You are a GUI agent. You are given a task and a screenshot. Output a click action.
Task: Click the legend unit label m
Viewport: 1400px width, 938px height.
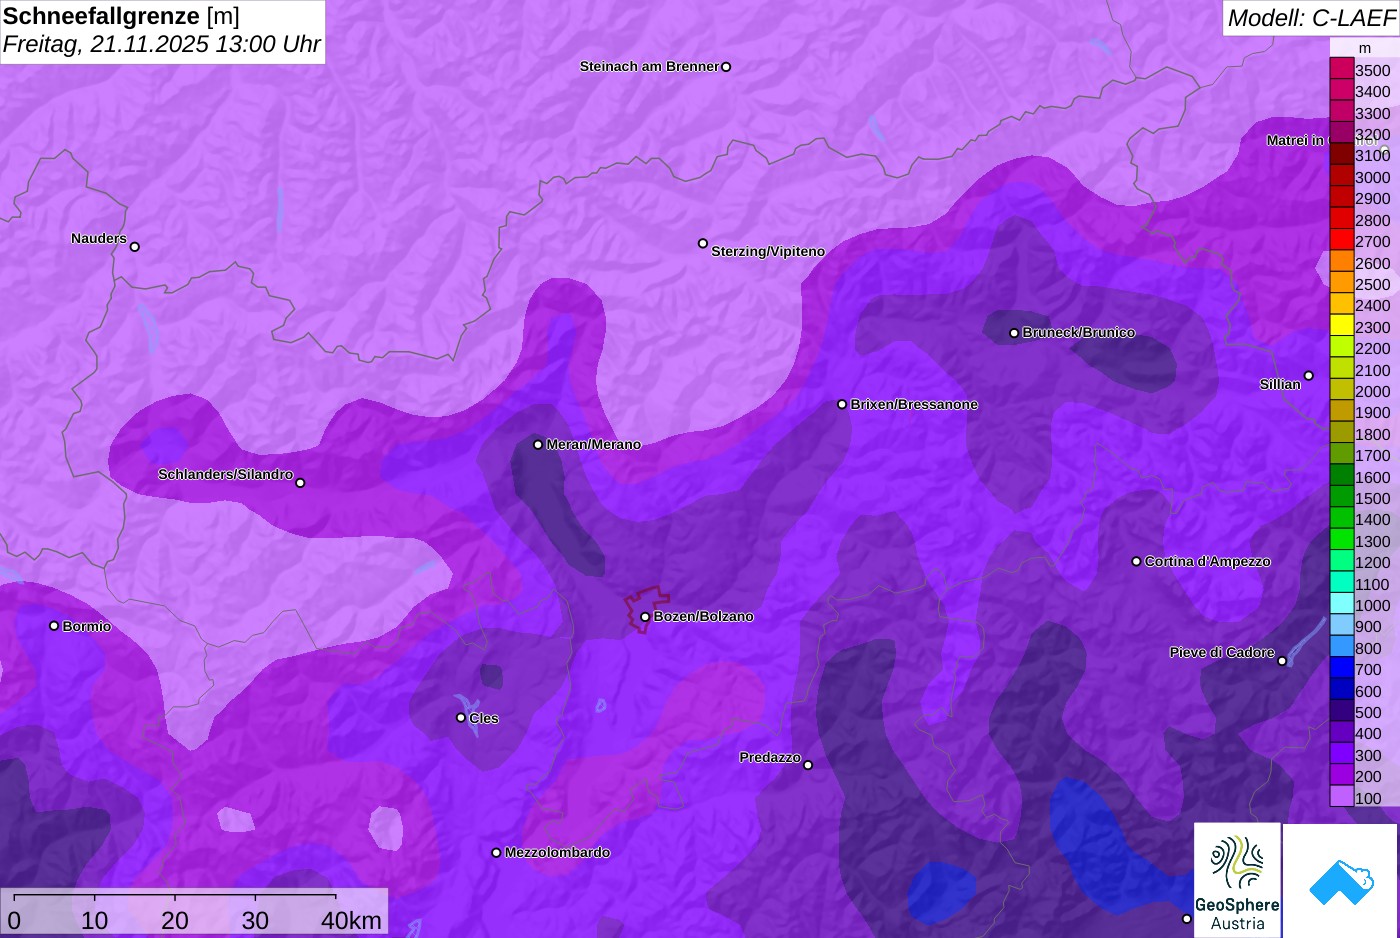point(1364,48)
